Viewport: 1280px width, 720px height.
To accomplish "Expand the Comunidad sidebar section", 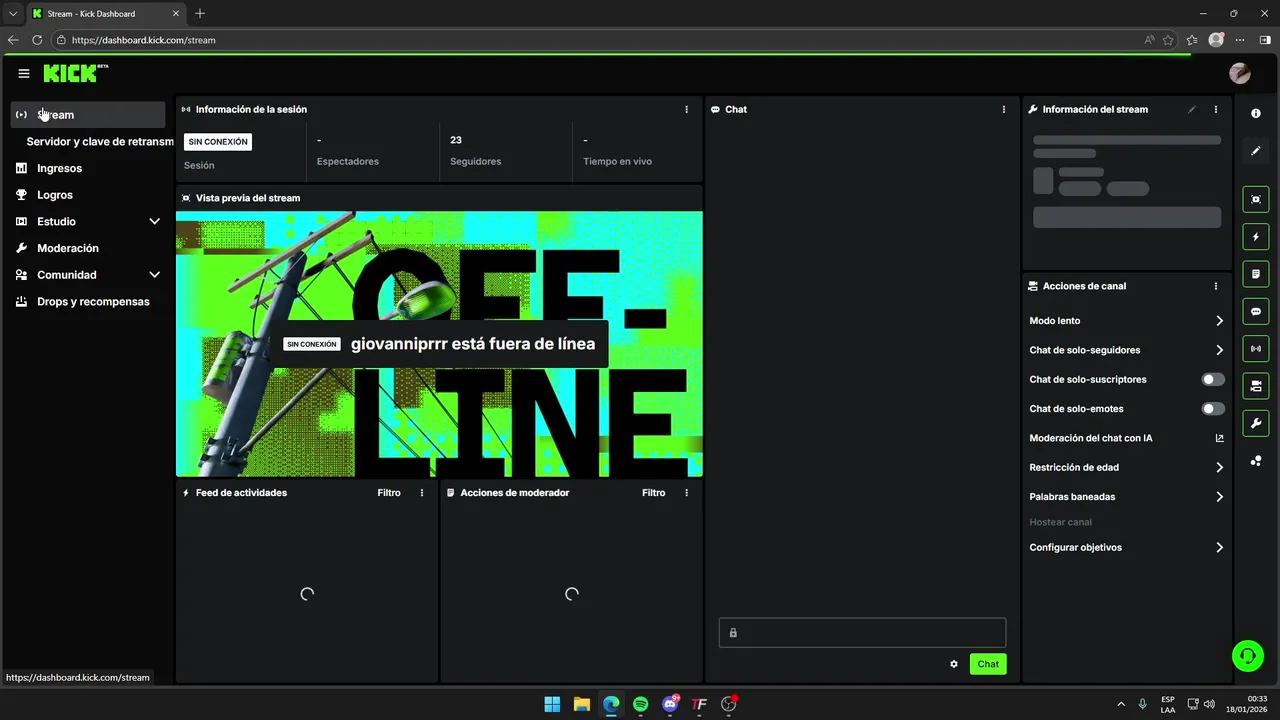I will click(x=154, y=275).
